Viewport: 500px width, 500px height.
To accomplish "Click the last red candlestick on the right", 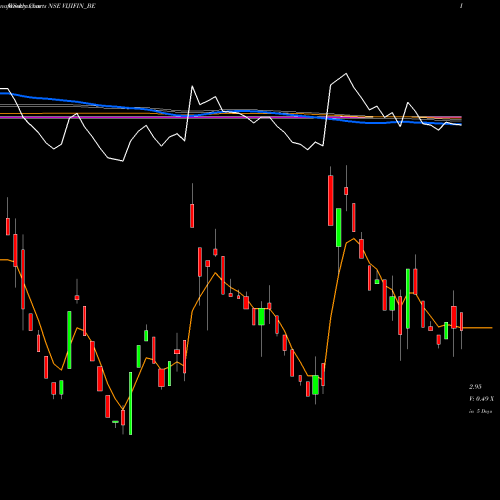I will pyautogui.click(x=462, y=322).
